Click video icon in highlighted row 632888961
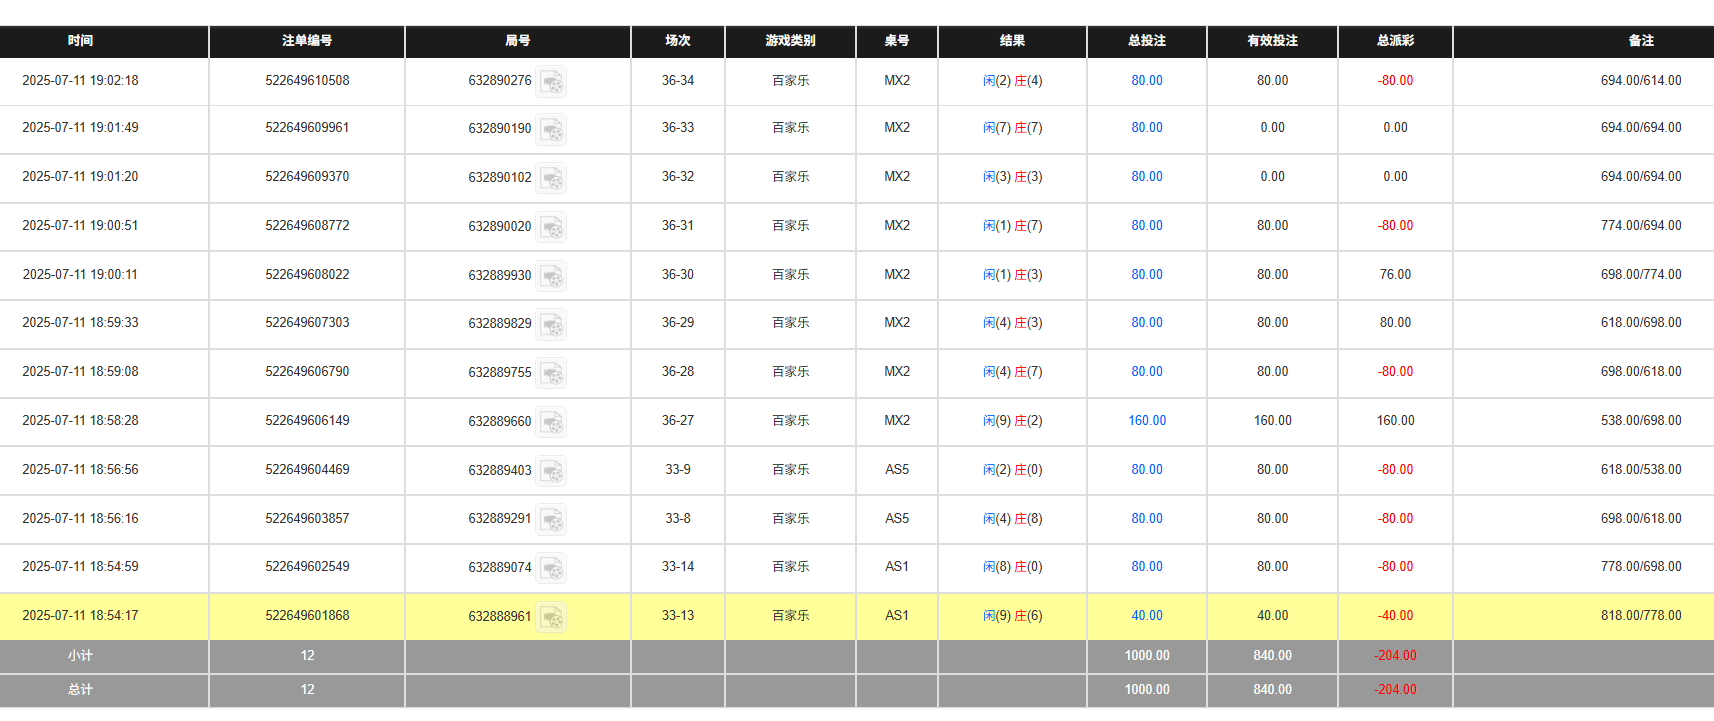Screen dimensions: 1714x721 [x=551, y=617]
